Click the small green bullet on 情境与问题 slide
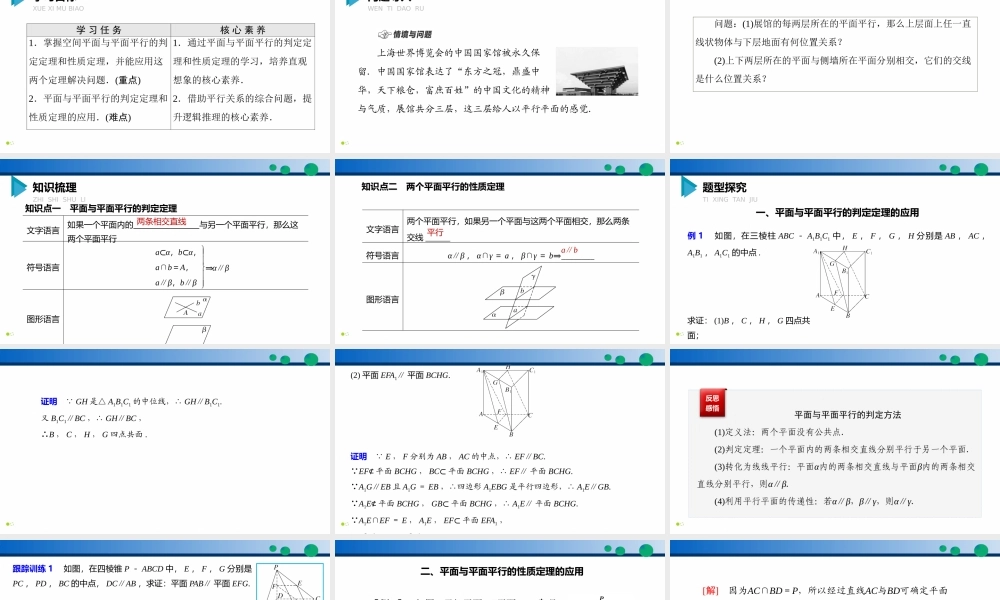This screenshot has width=1000, height=600. pos(343,141)
